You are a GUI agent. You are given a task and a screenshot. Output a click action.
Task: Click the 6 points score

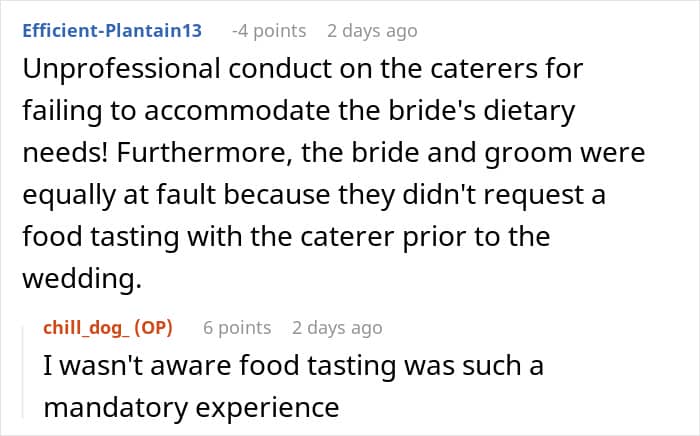coord(236,328)
